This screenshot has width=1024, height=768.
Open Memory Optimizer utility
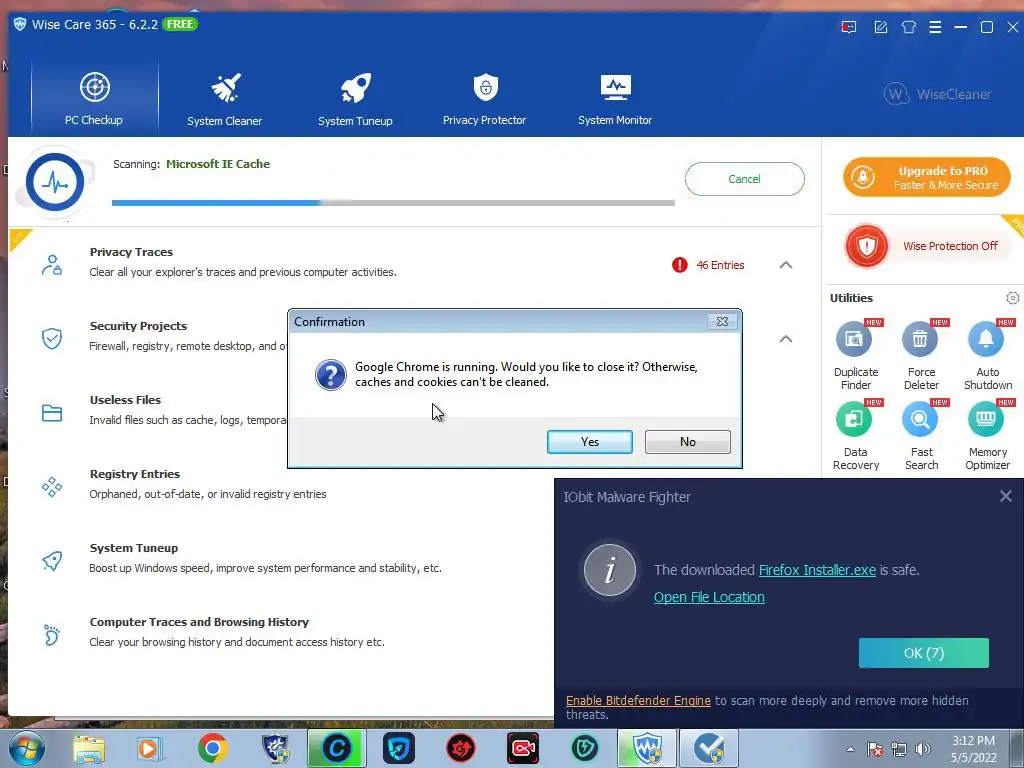coord(987,436)
